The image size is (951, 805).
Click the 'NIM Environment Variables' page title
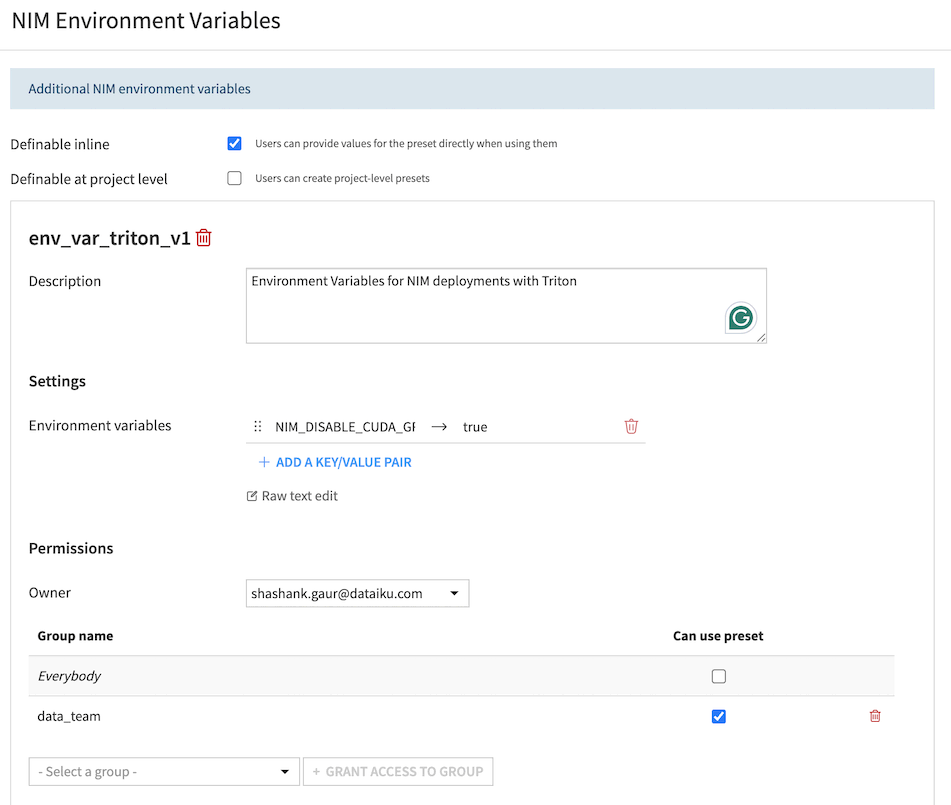coord(145,20)
